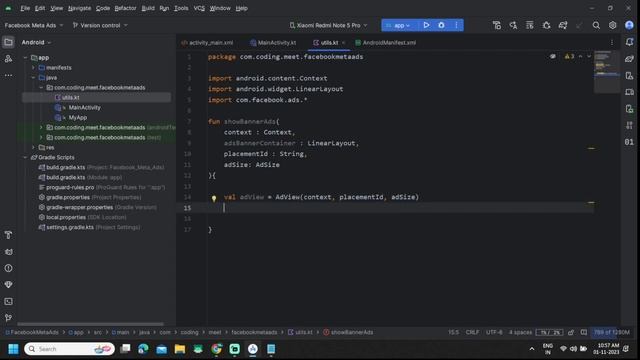
Task: Expand the manifests folder
Action: point(33,68)
